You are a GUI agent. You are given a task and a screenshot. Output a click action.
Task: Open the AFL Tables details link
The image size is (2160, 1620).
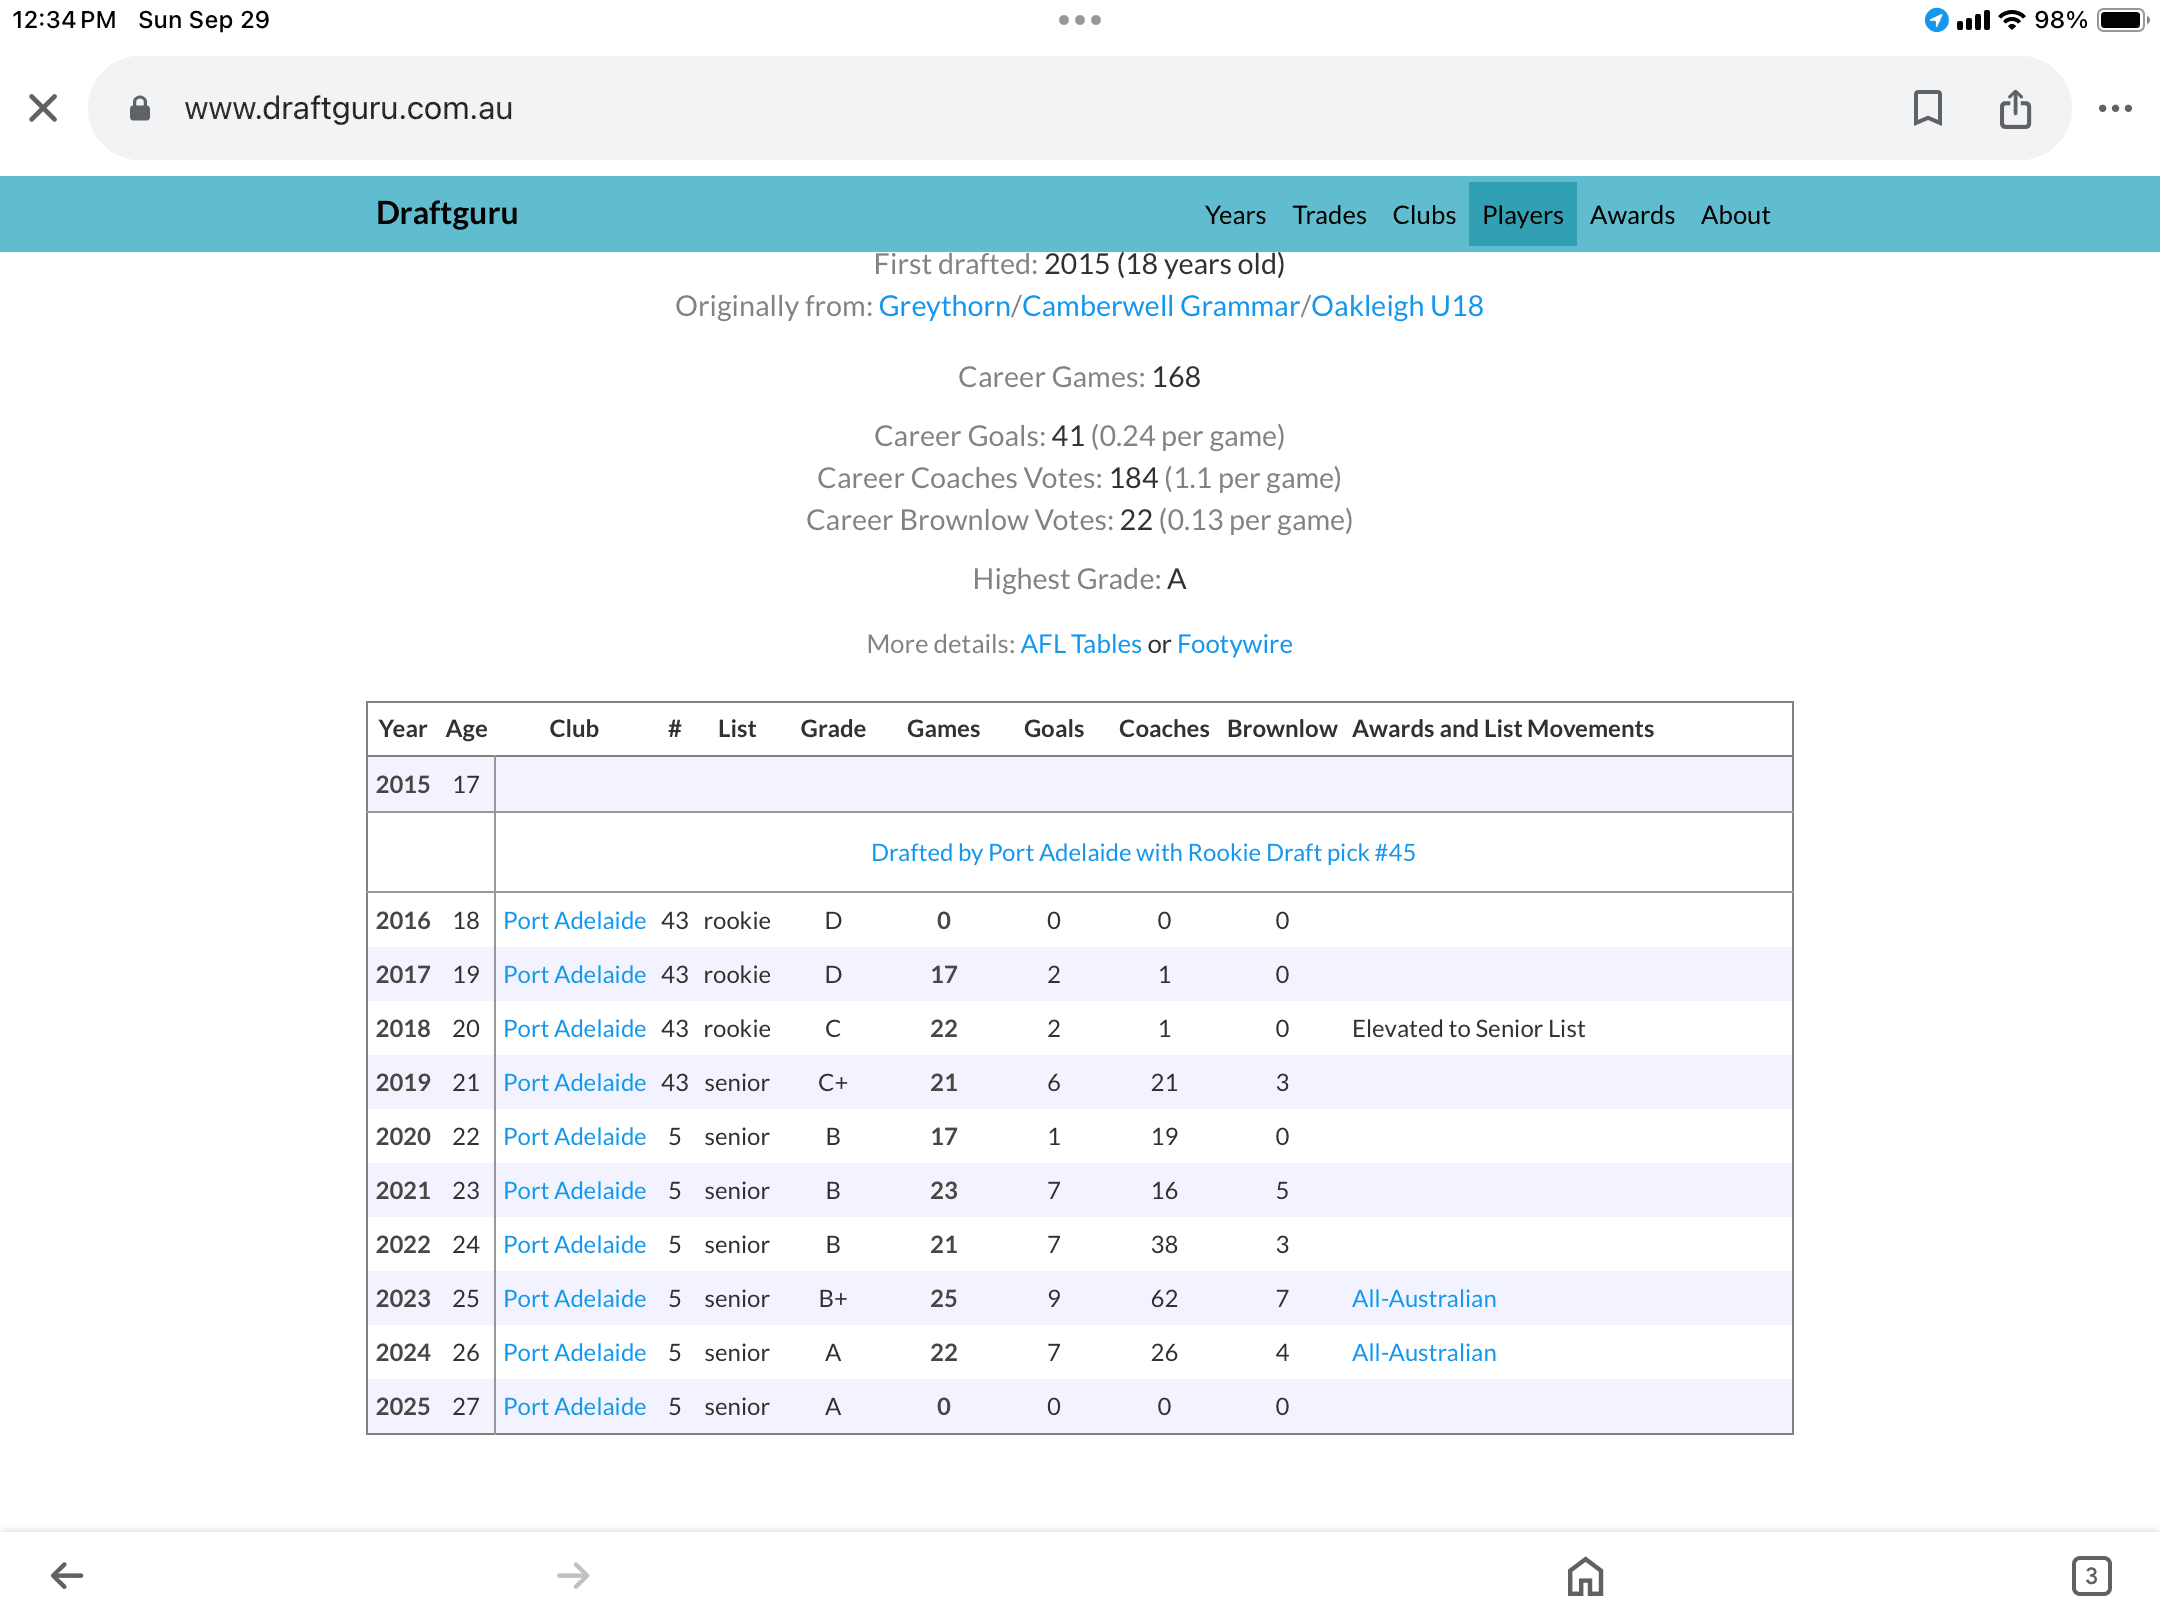pyautogui.click(x=1080, y=644)
